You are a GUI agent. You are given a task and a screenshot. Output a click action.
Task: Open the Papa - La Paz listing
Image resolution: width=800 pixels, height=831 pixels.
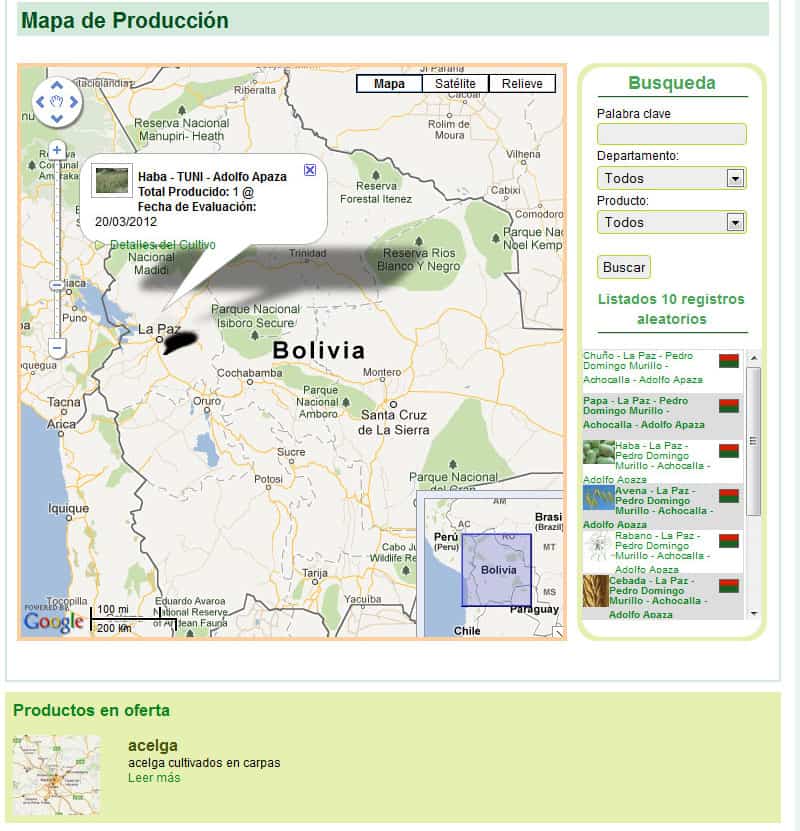click(644, 412)
